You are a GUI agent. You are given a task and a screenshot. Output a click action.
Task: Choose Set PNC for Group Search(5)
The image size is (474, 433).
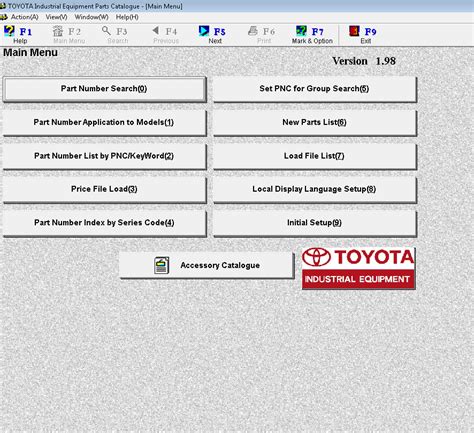coord(315,89)
